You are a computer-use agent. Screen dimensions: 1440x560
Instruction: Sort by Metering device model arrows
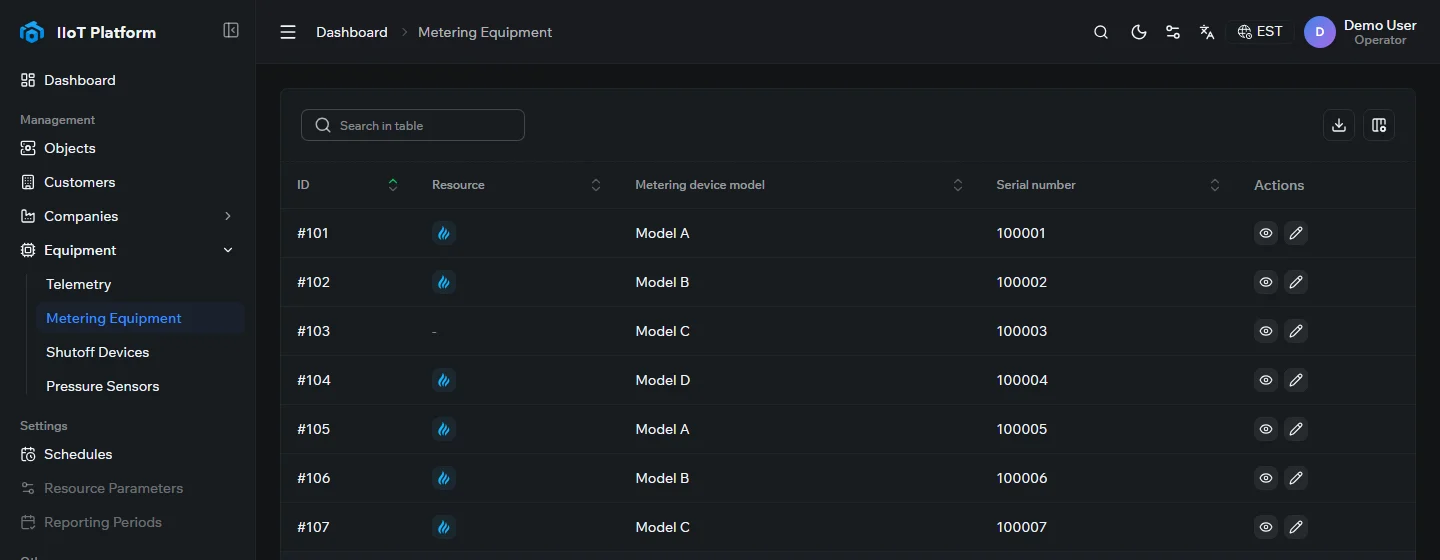958,185
